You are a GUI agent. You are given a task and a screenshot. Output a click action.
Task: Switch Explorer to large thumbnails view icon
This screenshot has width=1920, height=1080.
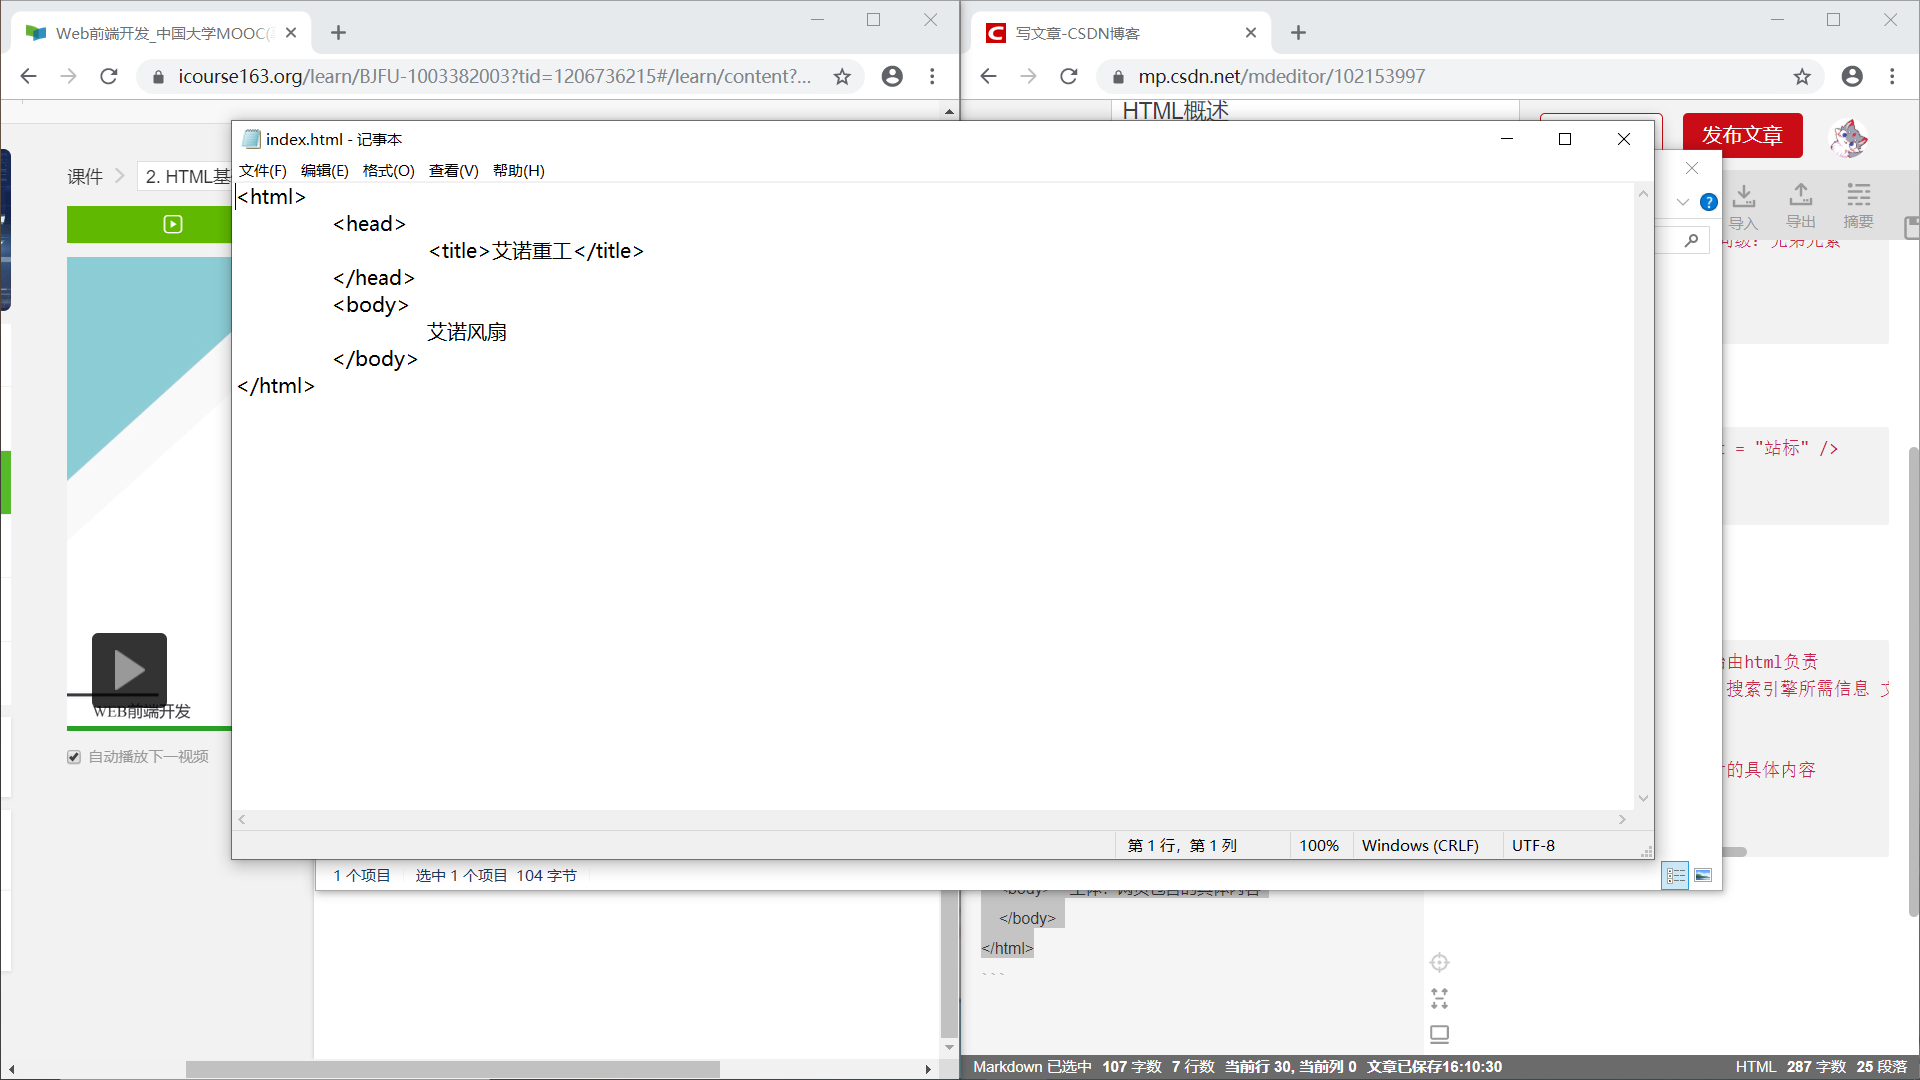coord(1703,875)
